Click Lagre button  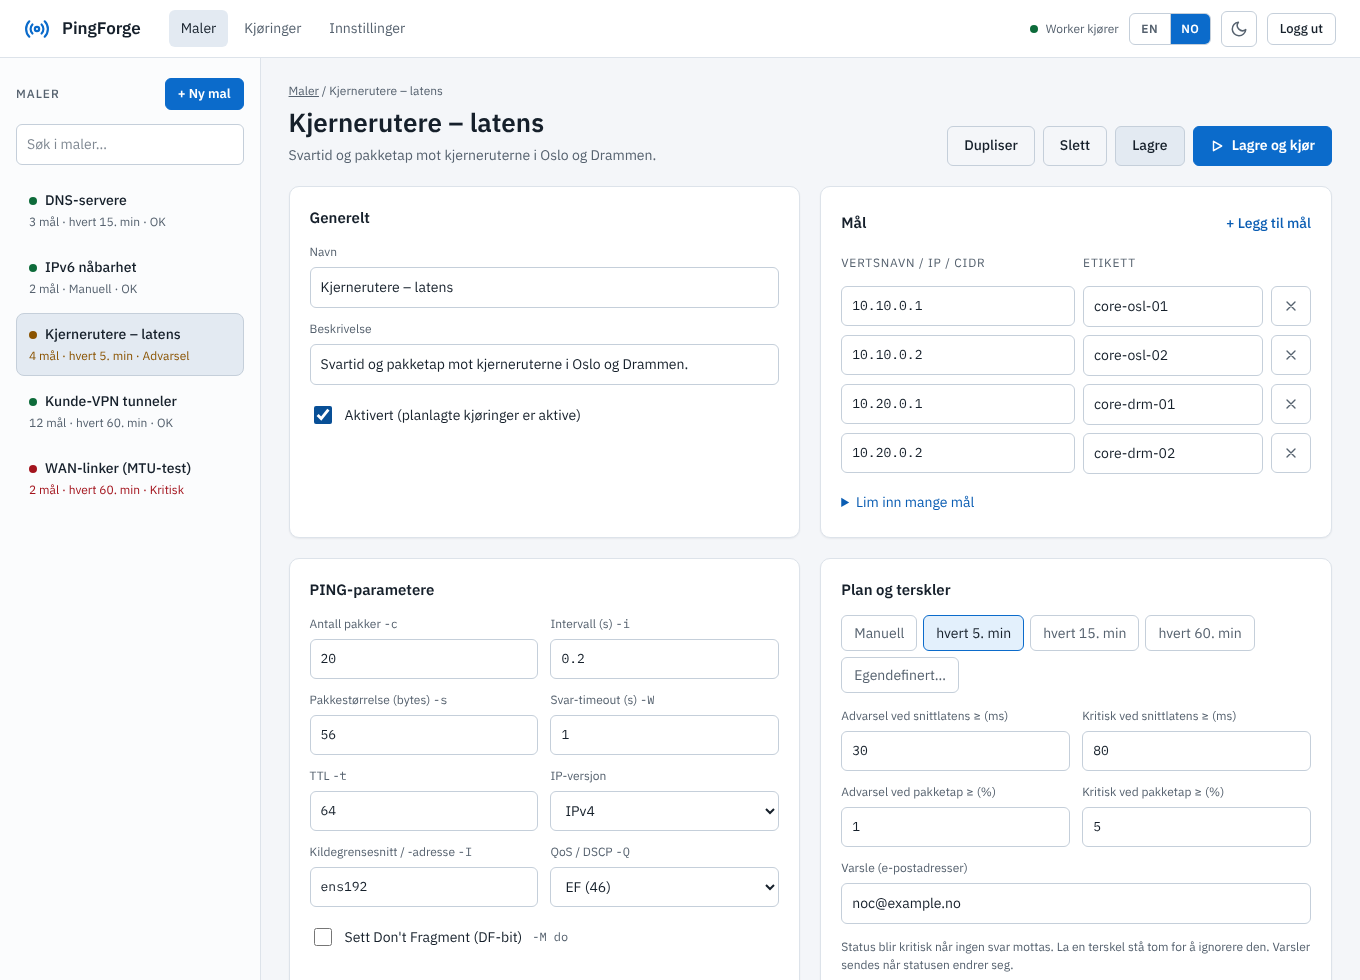point(1150,146)
